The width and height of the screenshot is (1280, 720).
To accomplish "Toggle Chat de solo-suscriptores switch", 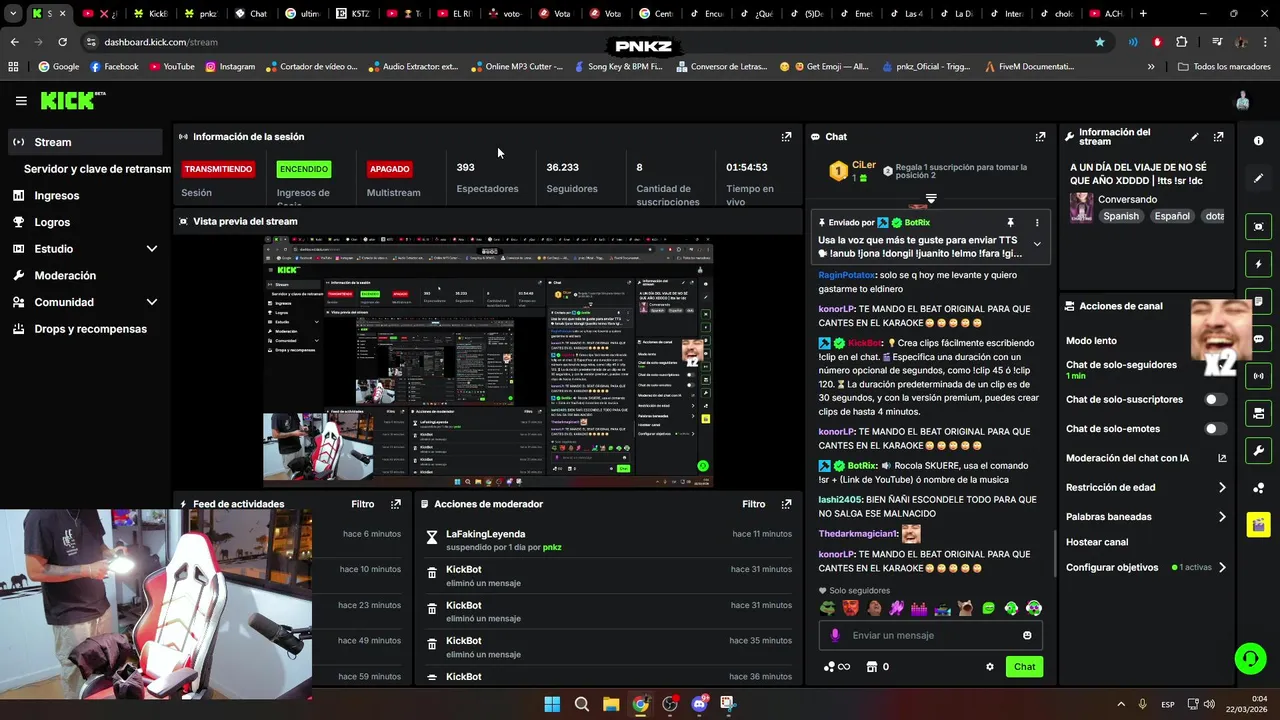I will pyautogui.click(x=1215, y=399).
